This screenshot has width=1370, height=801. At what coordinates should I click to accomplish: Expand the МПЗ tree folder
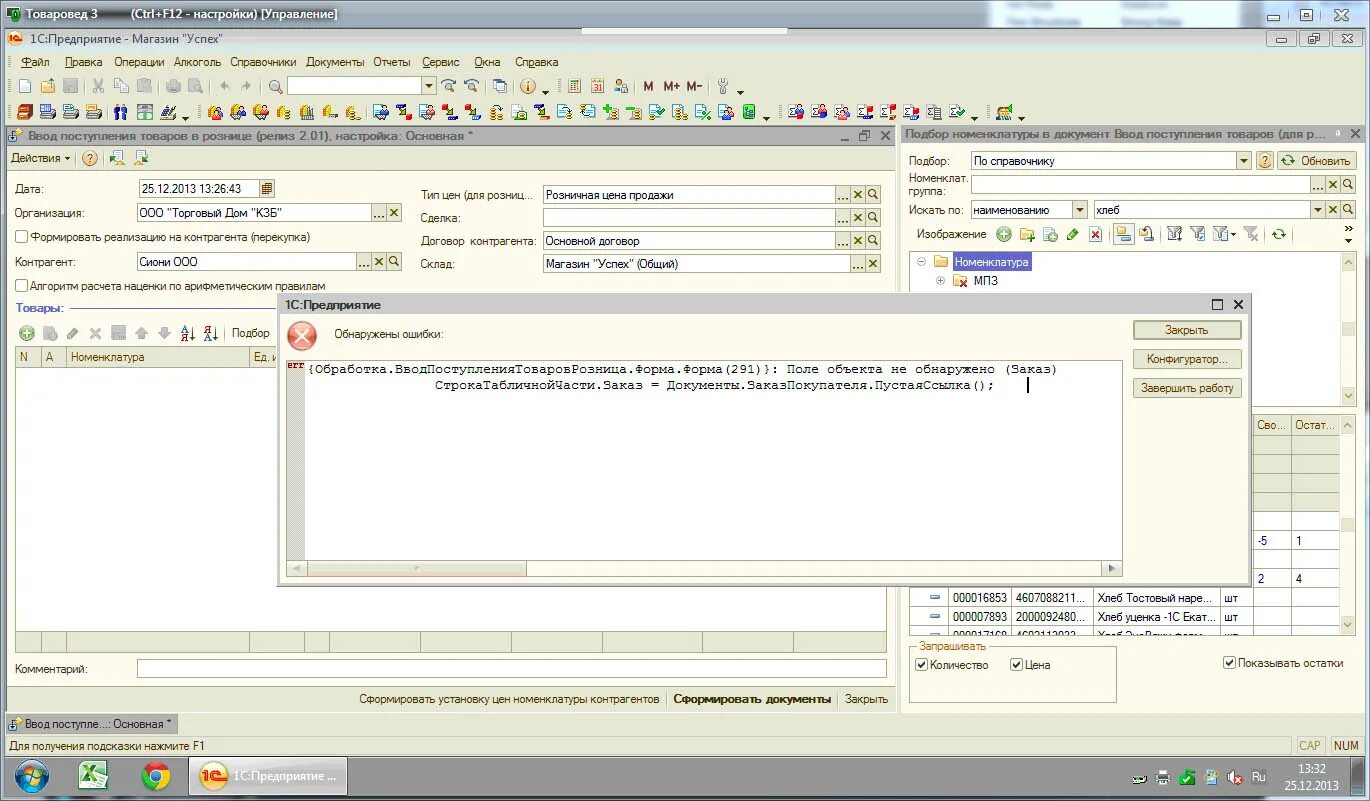[940, 281]
